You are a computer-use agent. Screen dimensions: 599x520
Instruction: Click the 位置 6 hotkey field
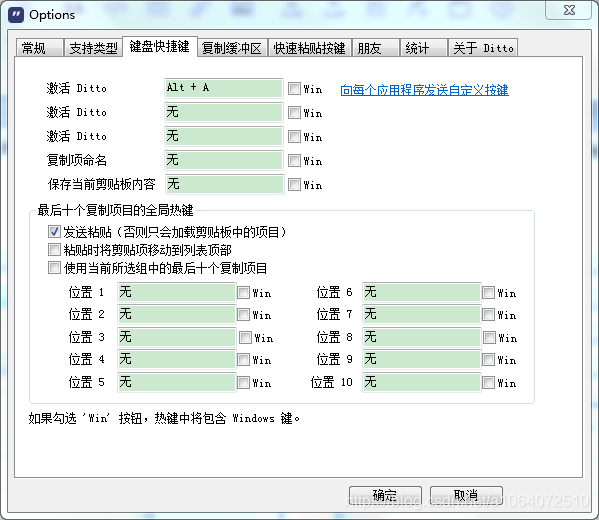[x=421, y=293]
